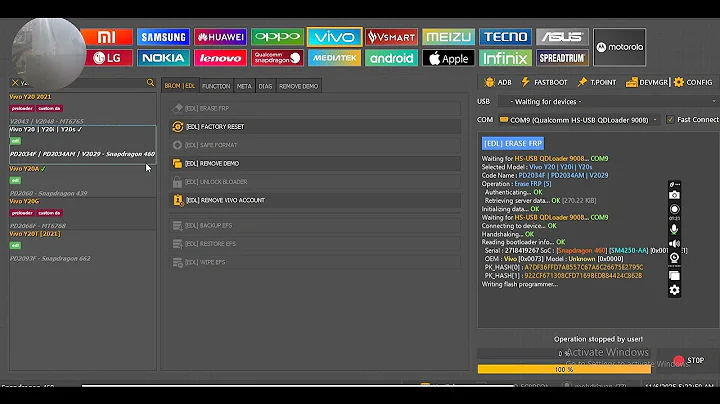Toggle the recorder microphone icon
This screenshot has width=720, height=404.
pos(674,229)
